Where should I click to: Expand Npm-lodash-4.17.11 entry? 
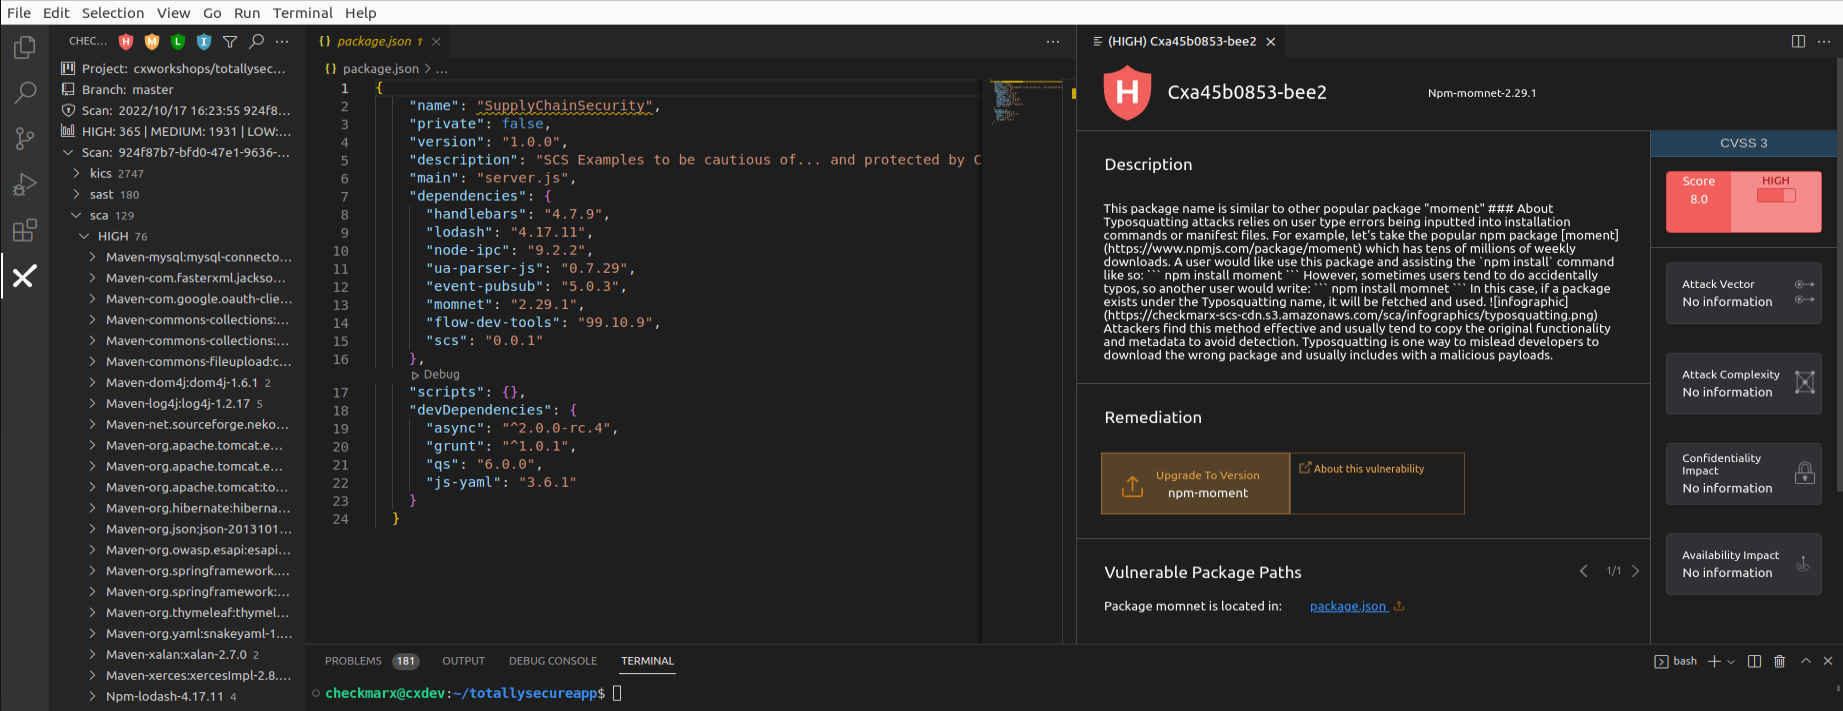tap(92, 696)
